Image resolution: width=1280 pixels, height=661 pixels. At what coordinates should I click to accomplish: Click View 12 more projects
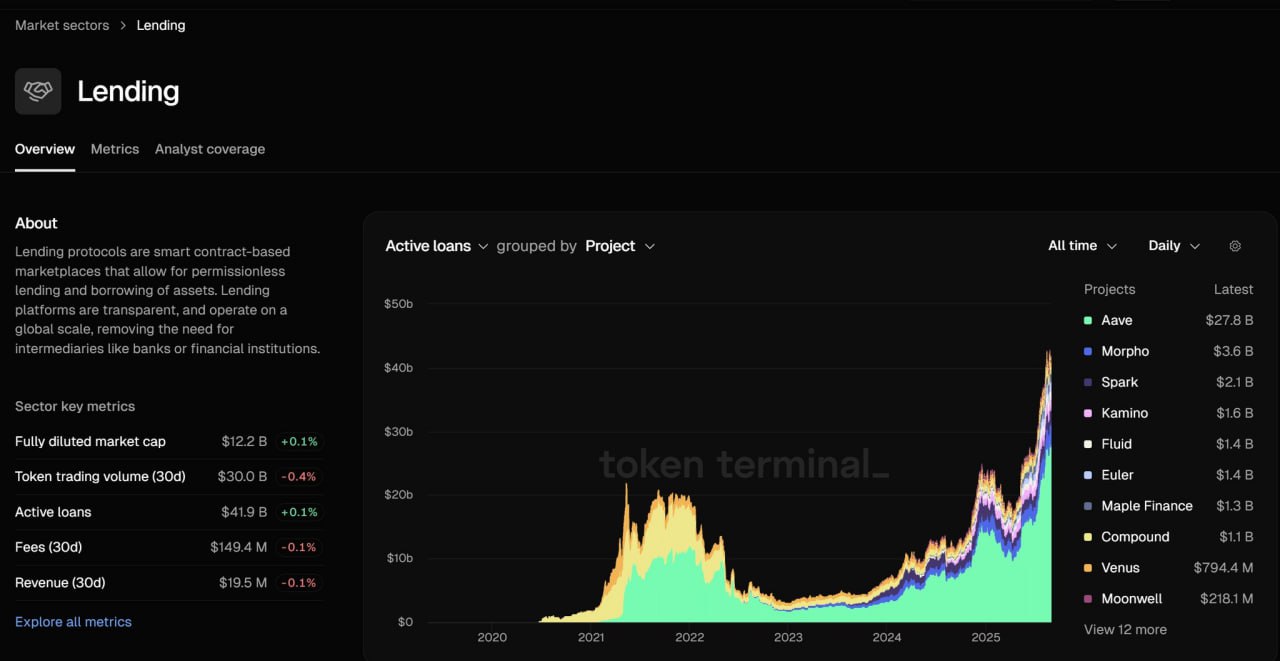1125,630
